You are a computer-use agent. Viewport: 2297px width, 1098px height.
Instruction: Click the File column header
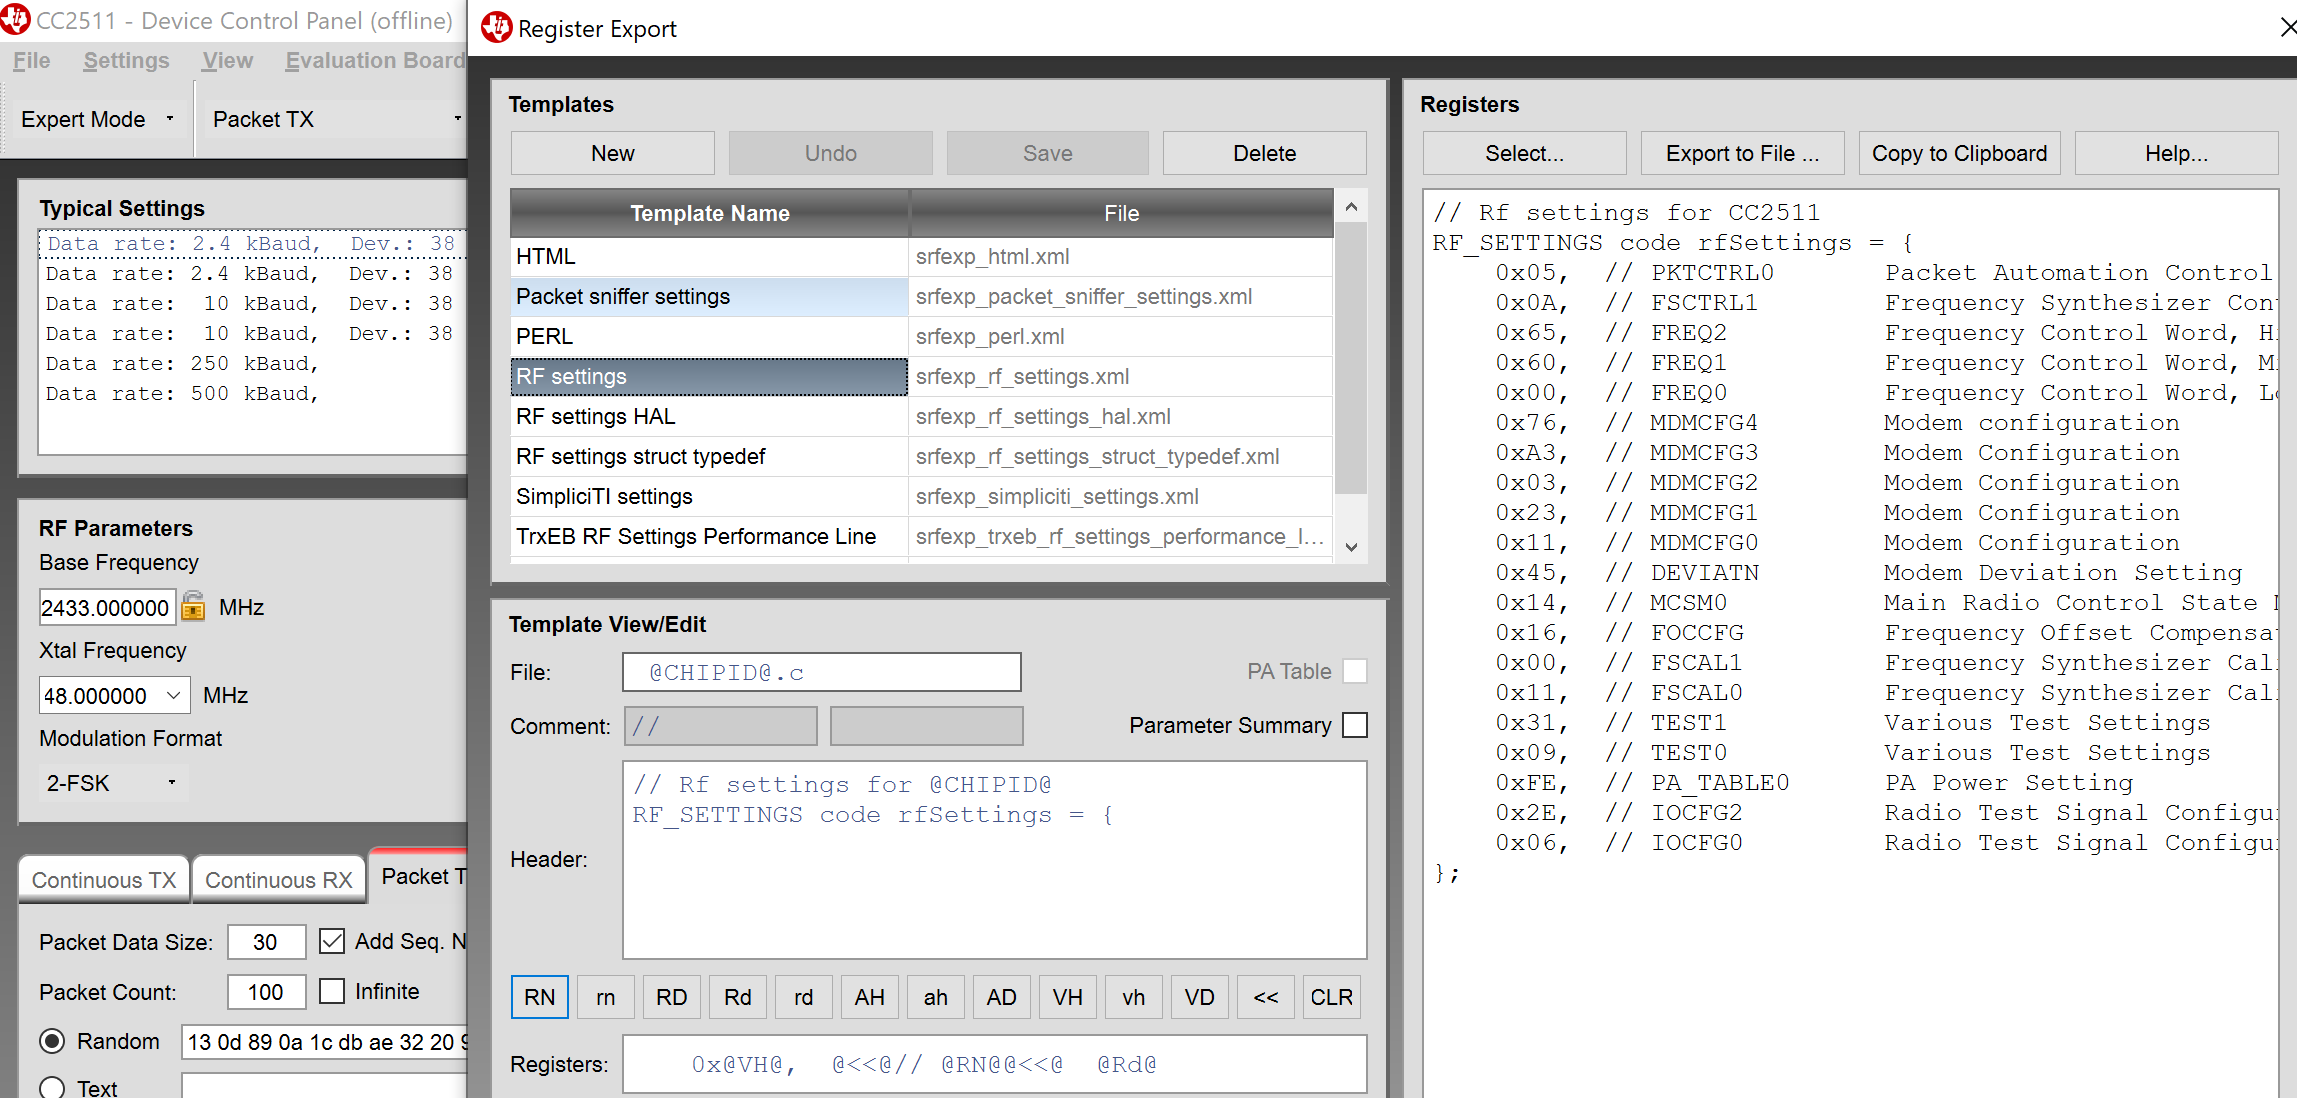pyautogui.click(x=1121, y=213)
